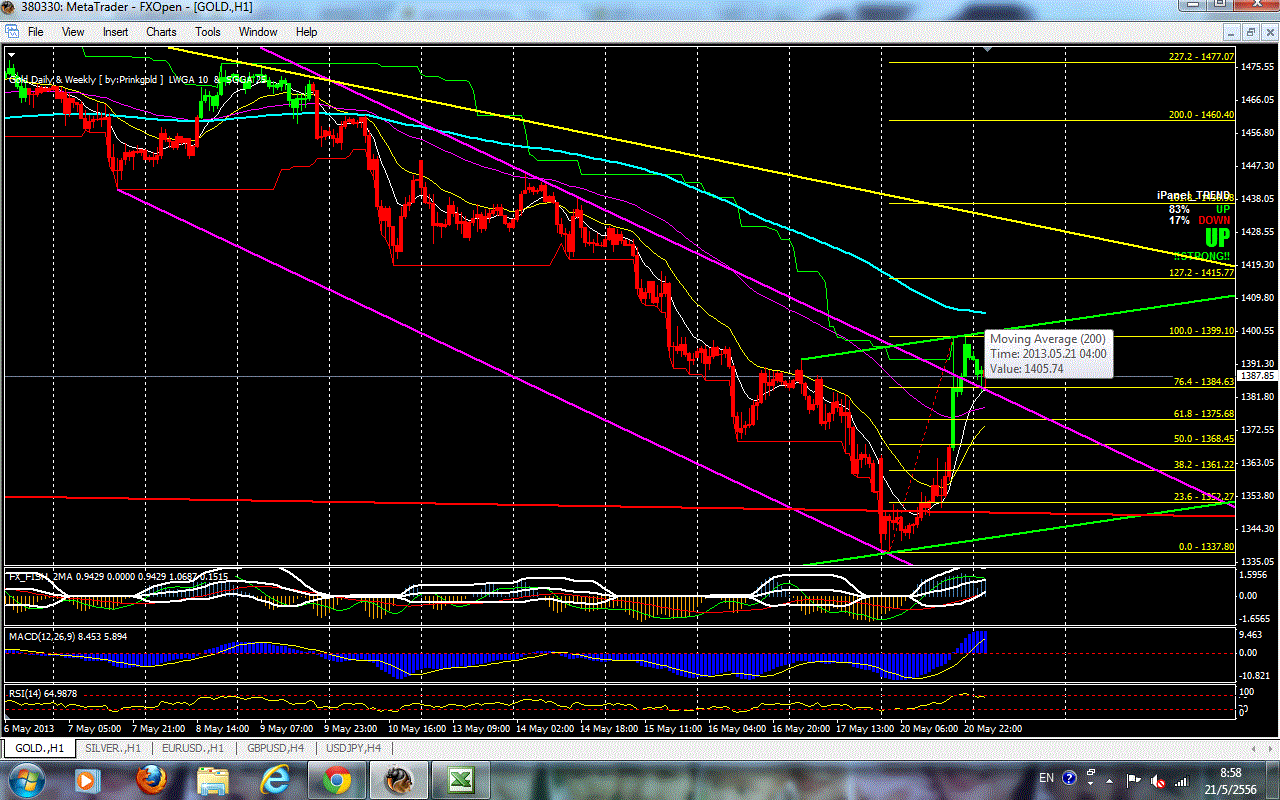Open Firefox from the taskbar
Screen dimensions: 1280x800
(152, 779)
